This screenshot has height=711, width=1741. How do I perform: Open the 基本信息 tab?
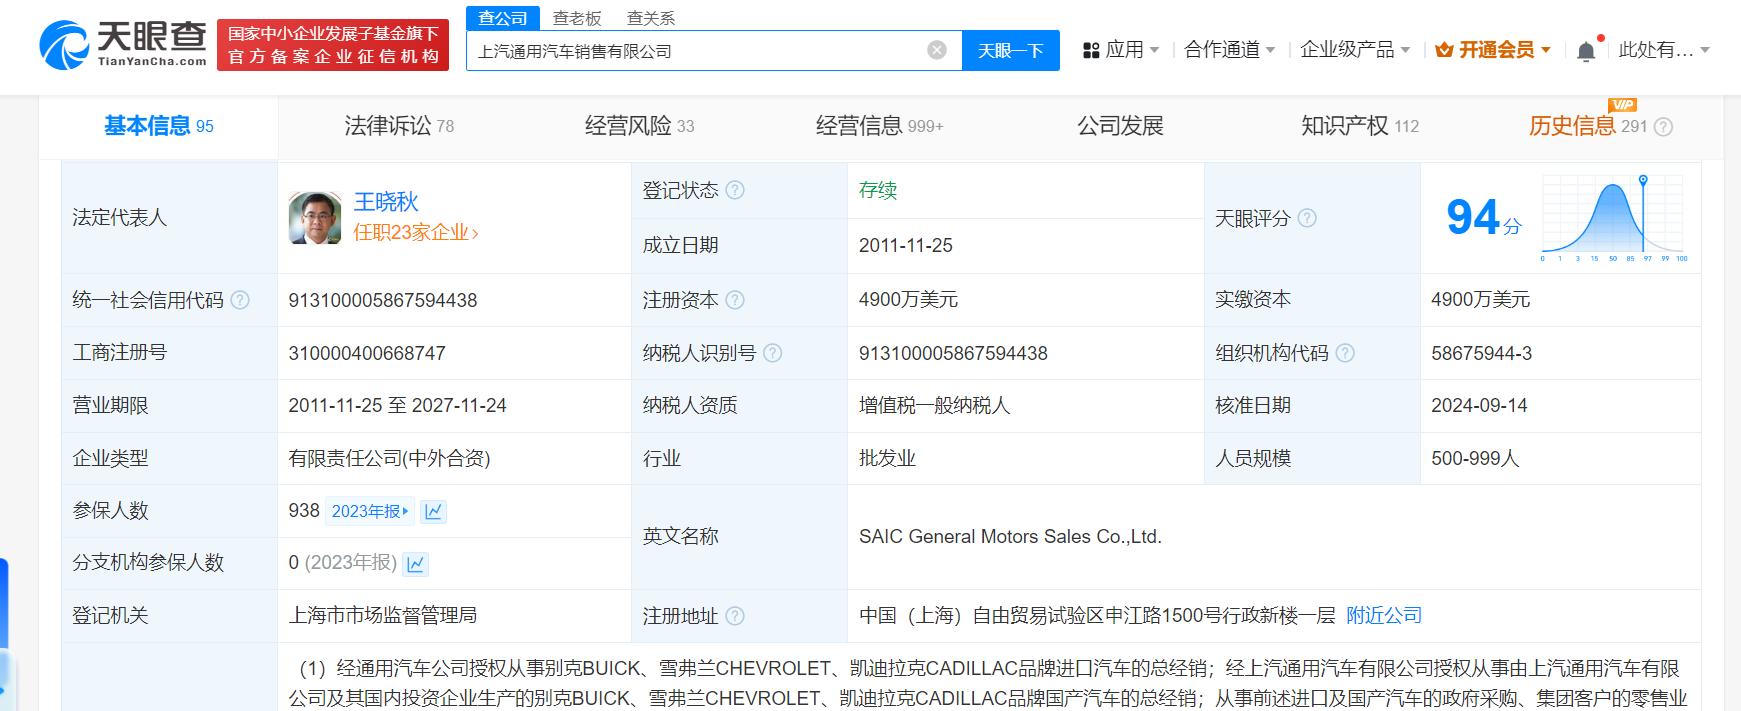click(159, 126)
